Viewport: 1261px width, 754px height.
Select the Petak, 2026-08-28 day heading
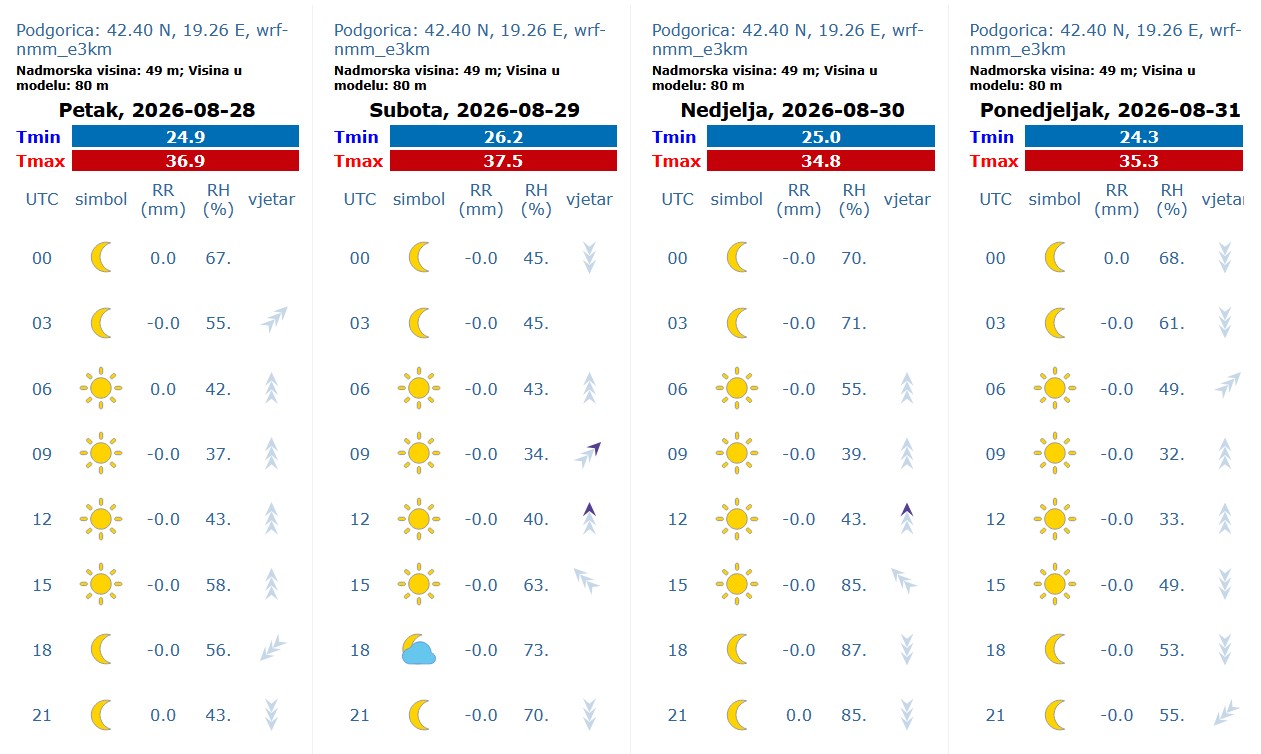click(157, 110)
